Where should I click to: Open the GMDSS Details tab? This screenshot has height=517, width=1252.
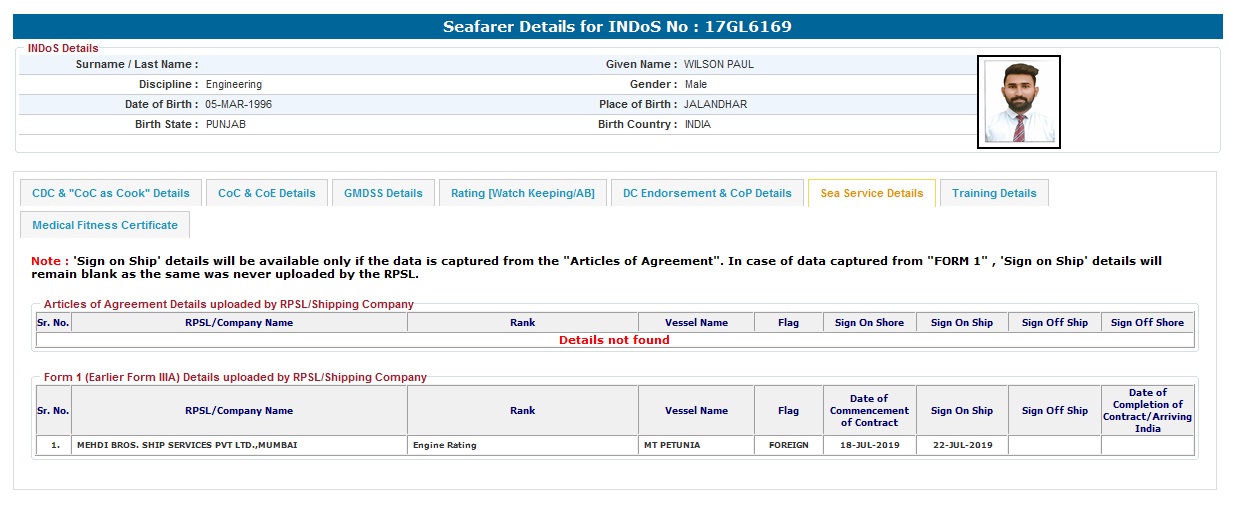point(383,193)
